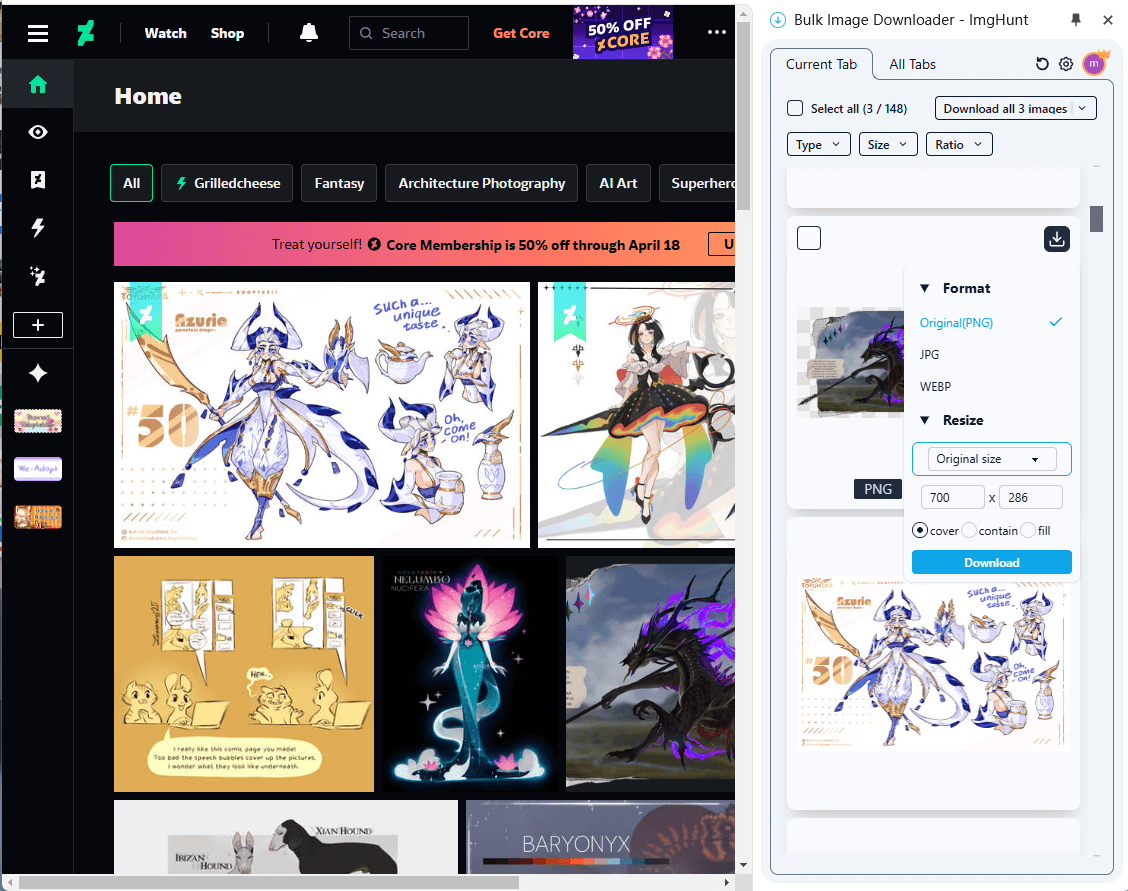Open ImgHunt settings gear
This screenshot has height=891, width=1128.
[1066, 63]
